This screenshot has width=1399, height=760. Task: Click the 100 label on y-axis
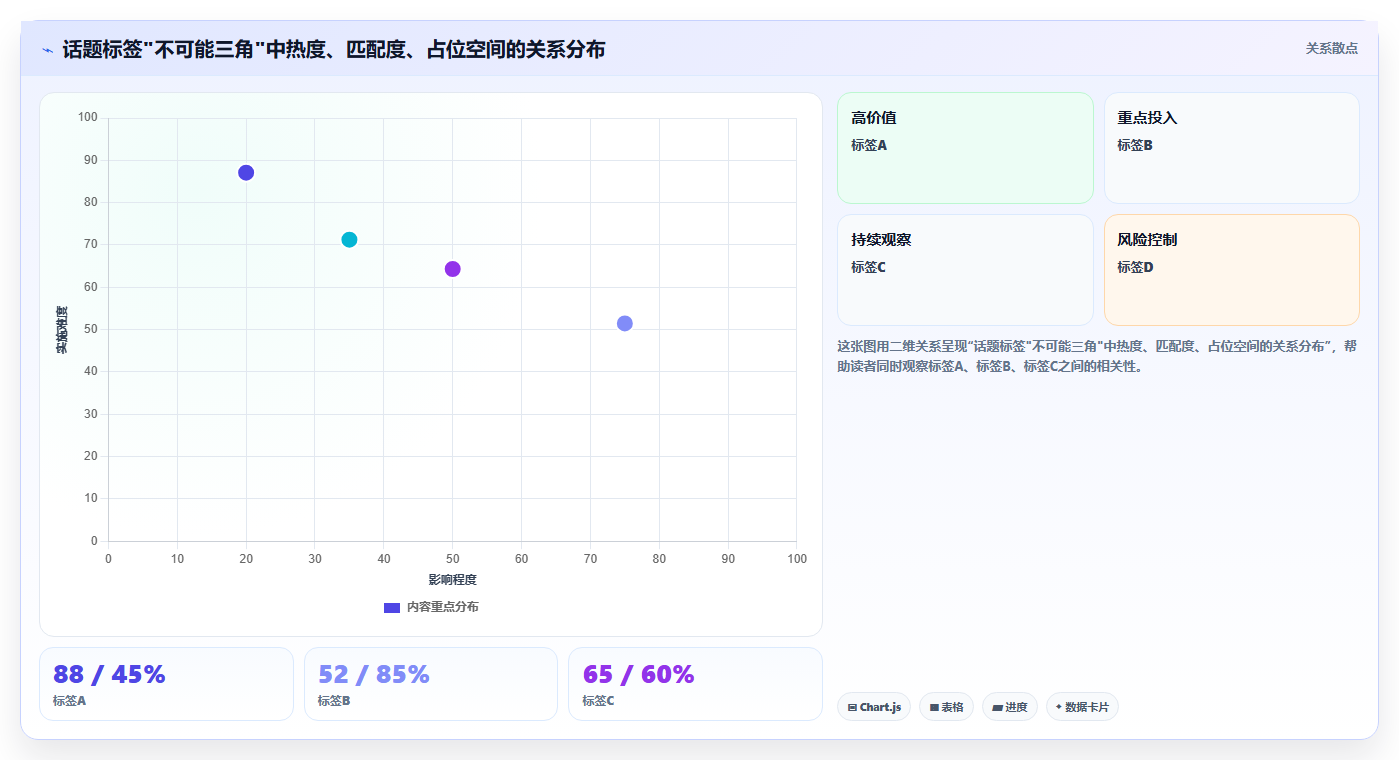click(87, 118)
